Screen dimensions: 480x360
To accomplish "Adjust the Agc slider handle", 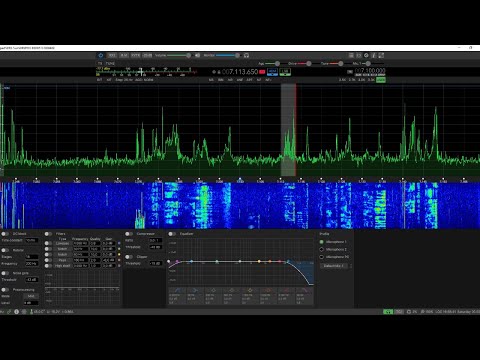I will point(277,63).
